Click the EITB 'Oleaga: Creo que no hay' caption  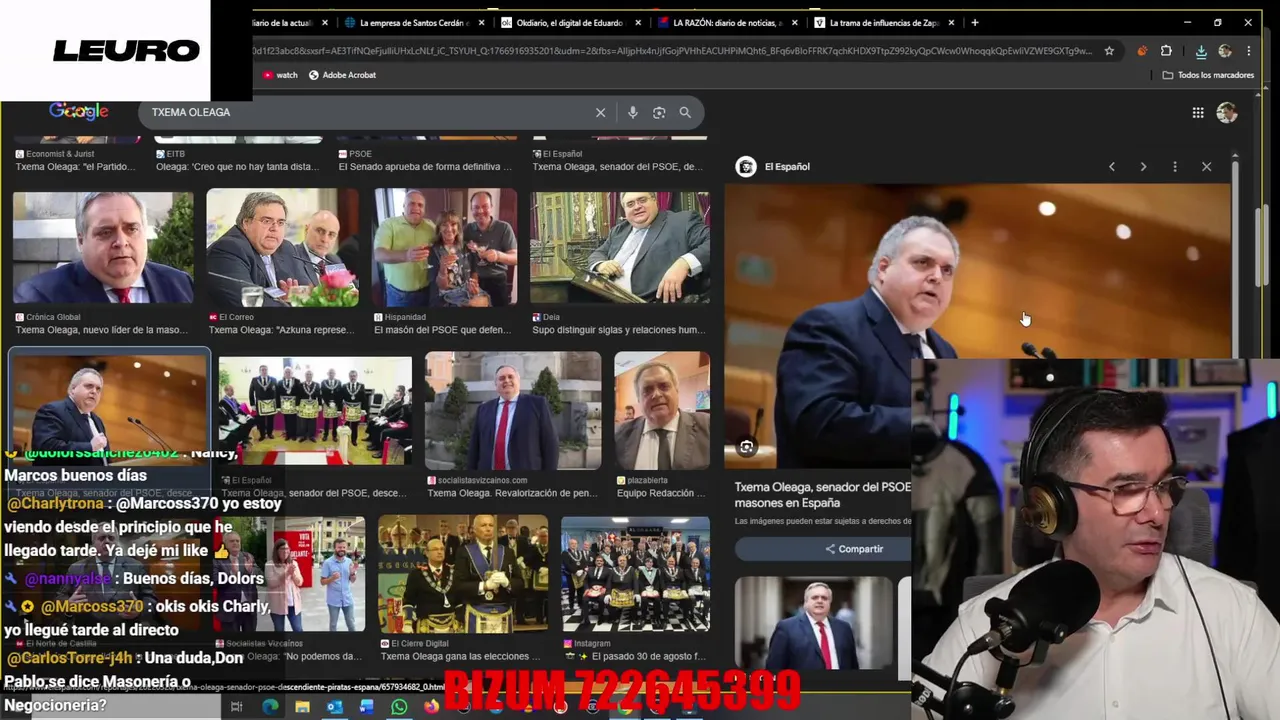point(237,167)
